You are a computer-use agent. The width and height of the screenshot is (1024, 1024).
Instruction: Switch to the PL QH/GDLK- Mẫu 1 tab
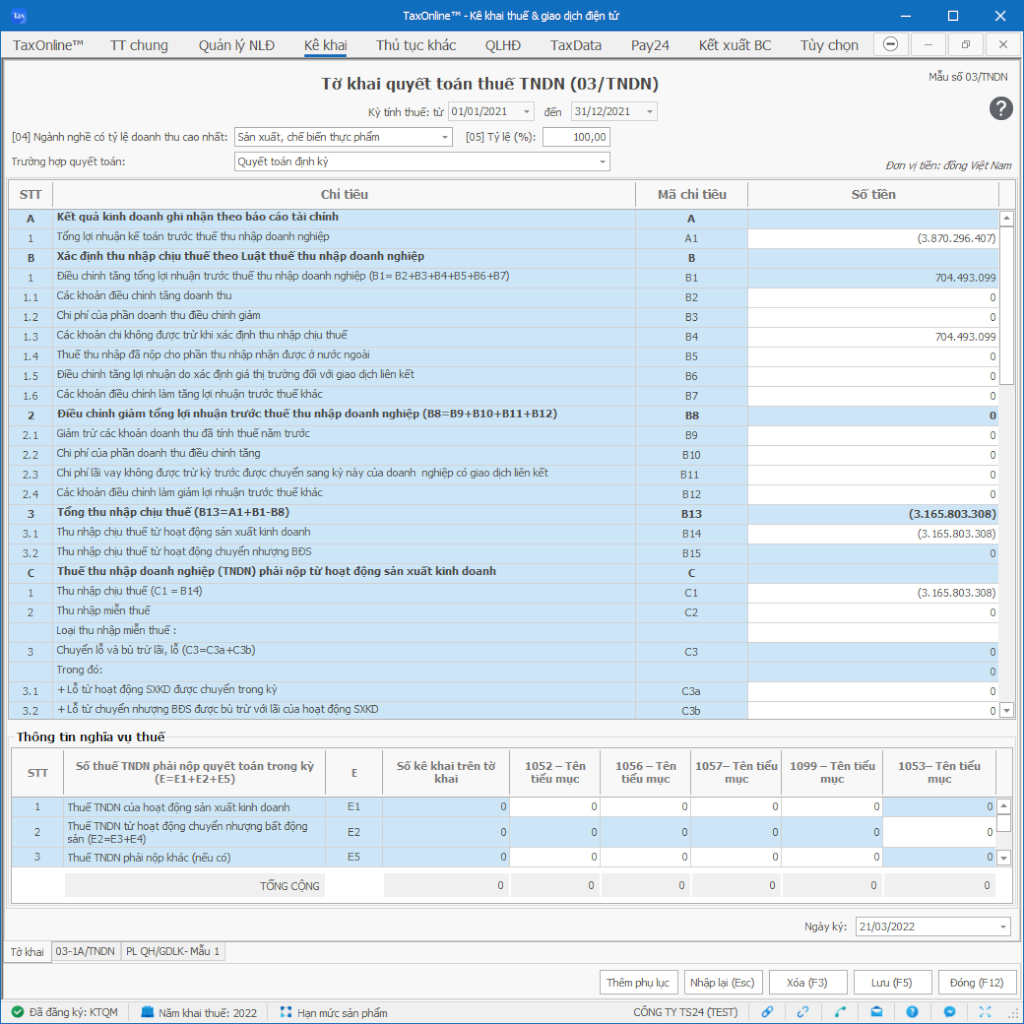tap(173, 951)
